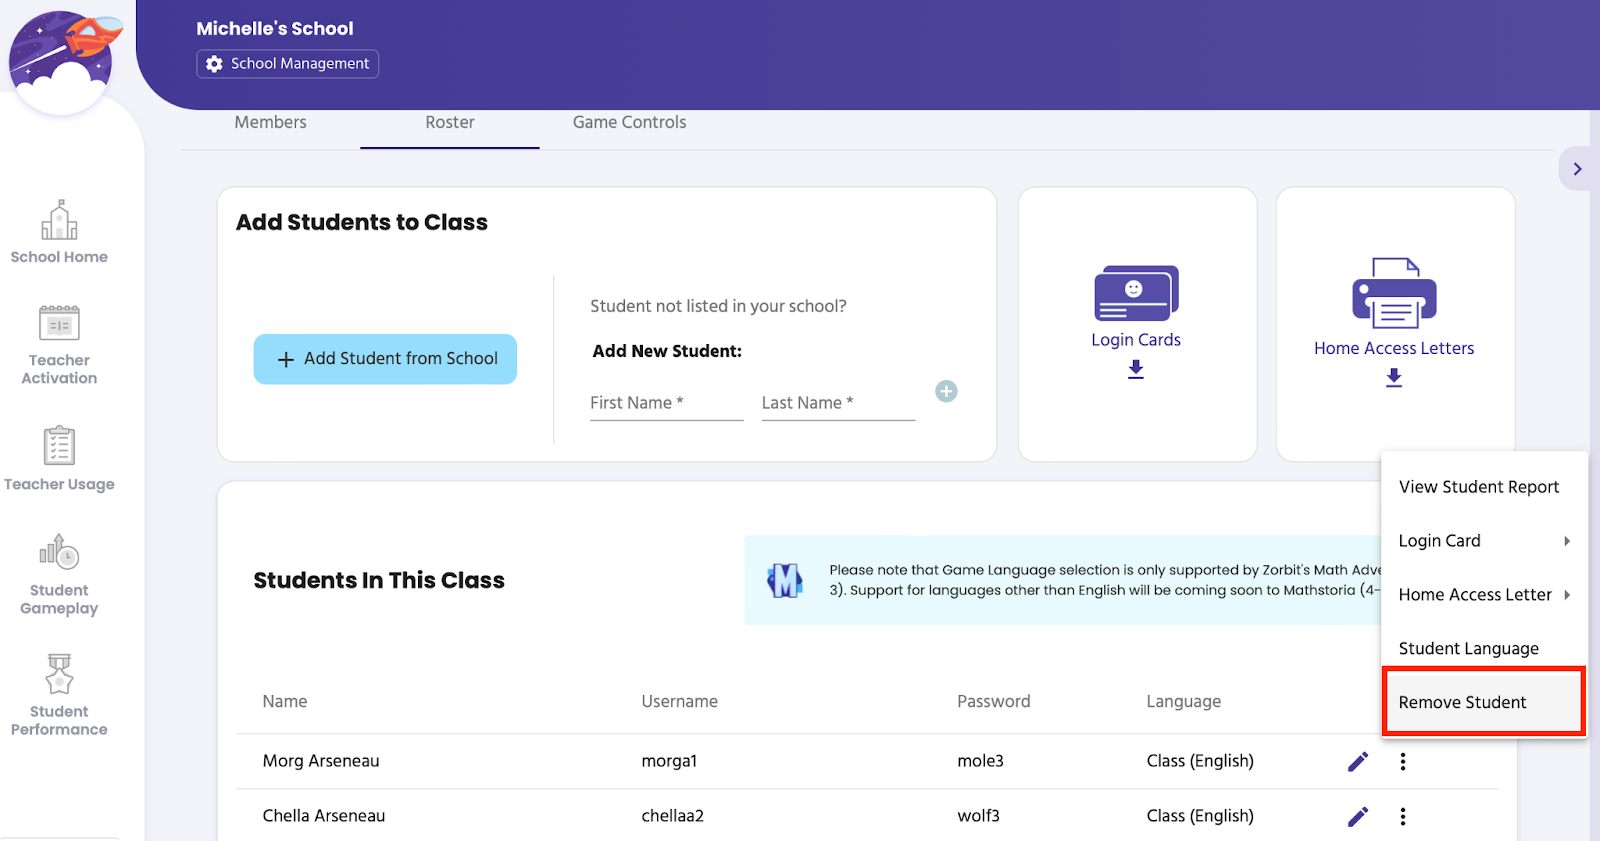Click the First Name input field
The image size is (1600, 841).
667,403
